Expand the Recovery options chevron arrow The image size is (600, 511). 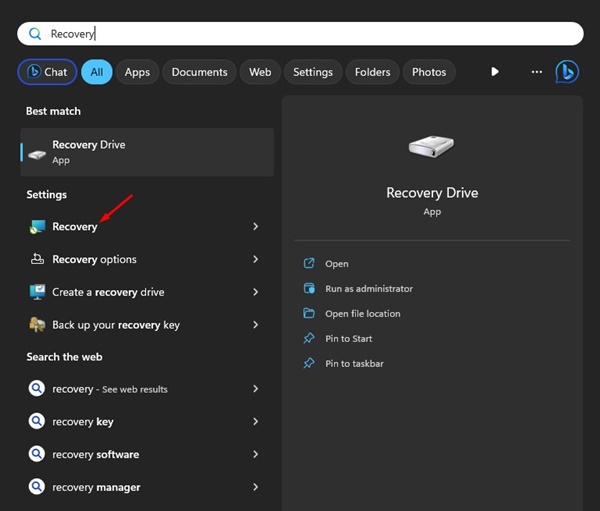click(x=255, y=260)
